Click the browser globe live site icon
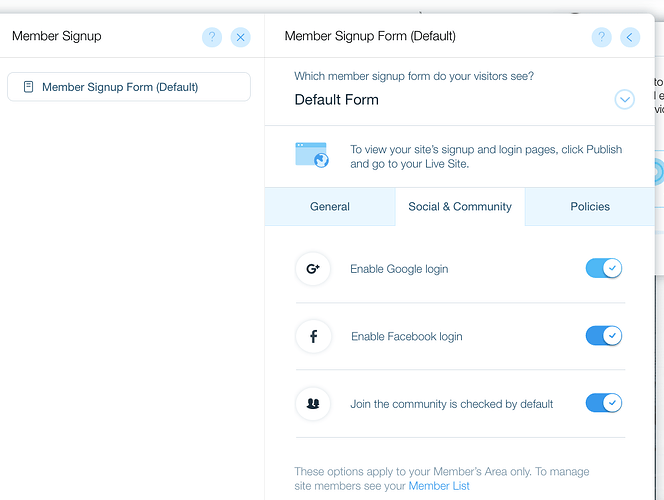 click(312, 155)
